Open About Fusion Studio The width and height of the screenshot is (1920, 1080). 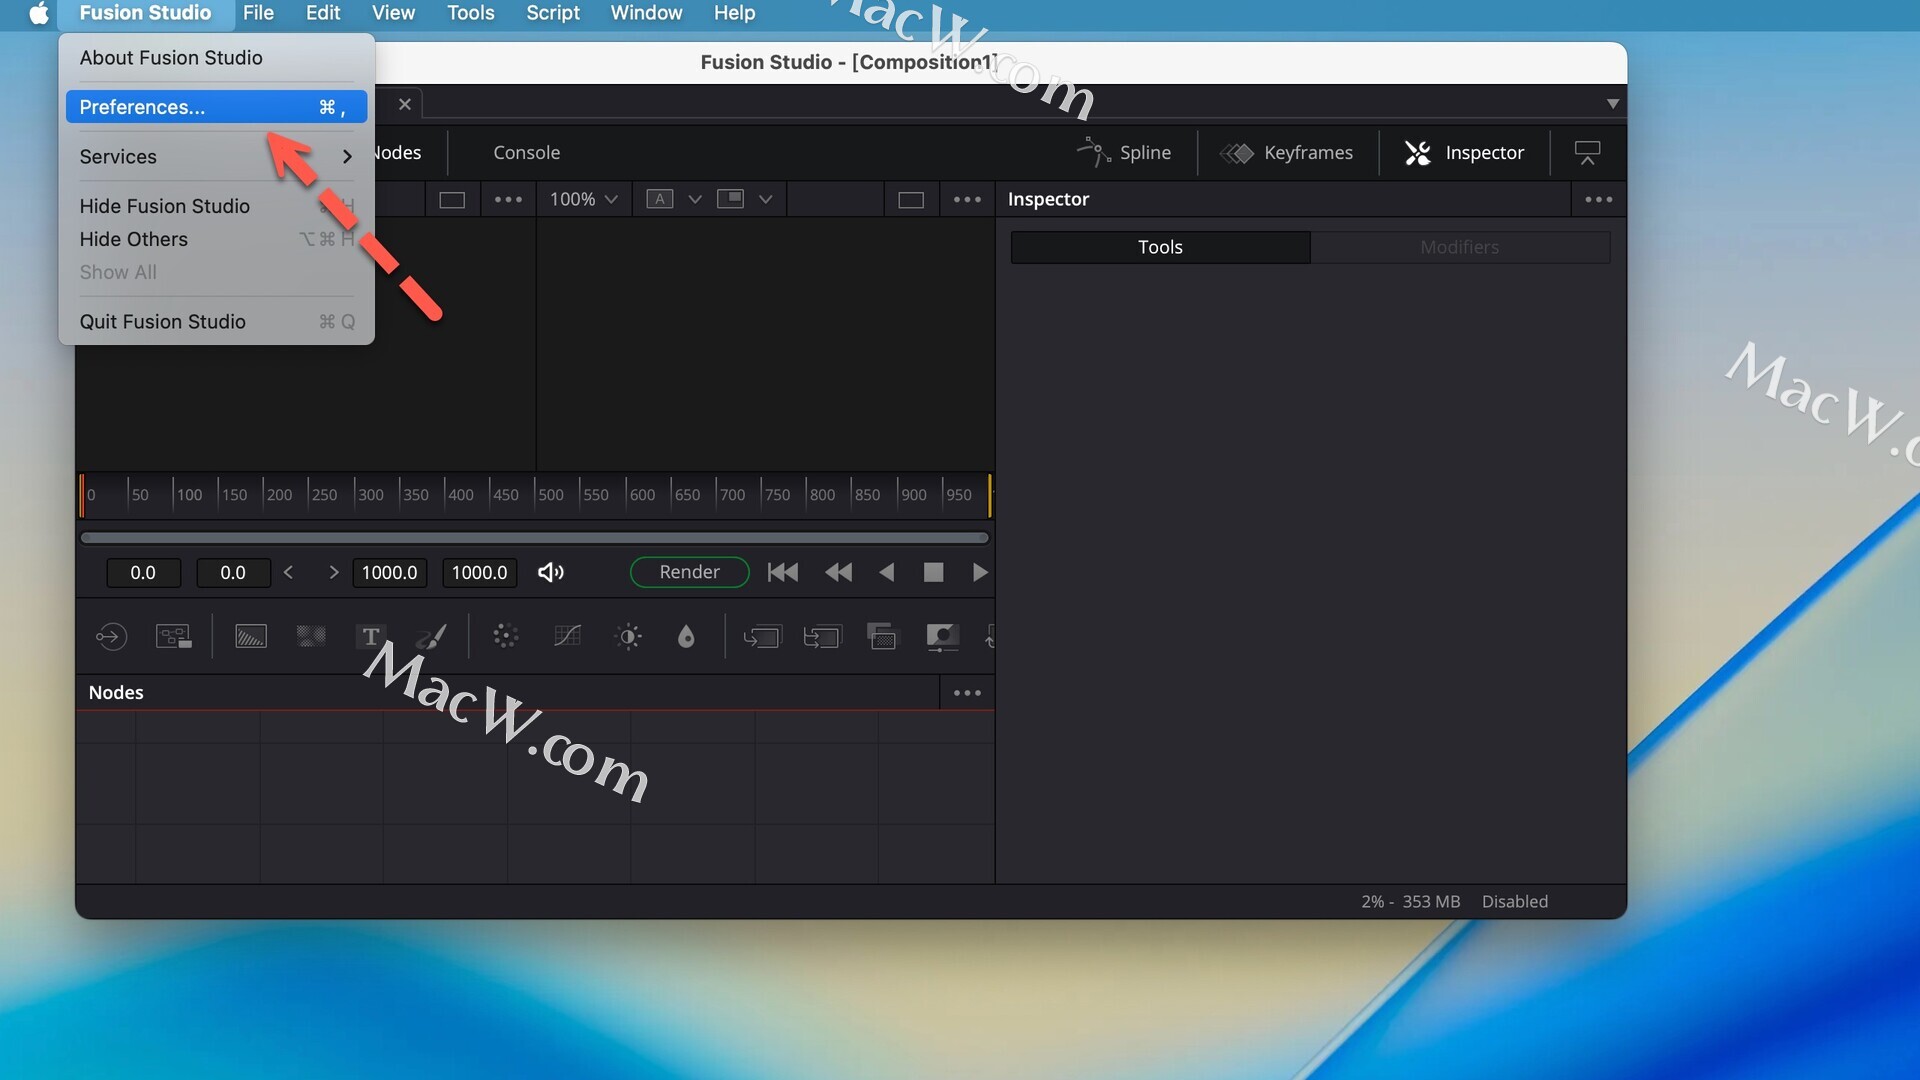[x=217, y=58]
